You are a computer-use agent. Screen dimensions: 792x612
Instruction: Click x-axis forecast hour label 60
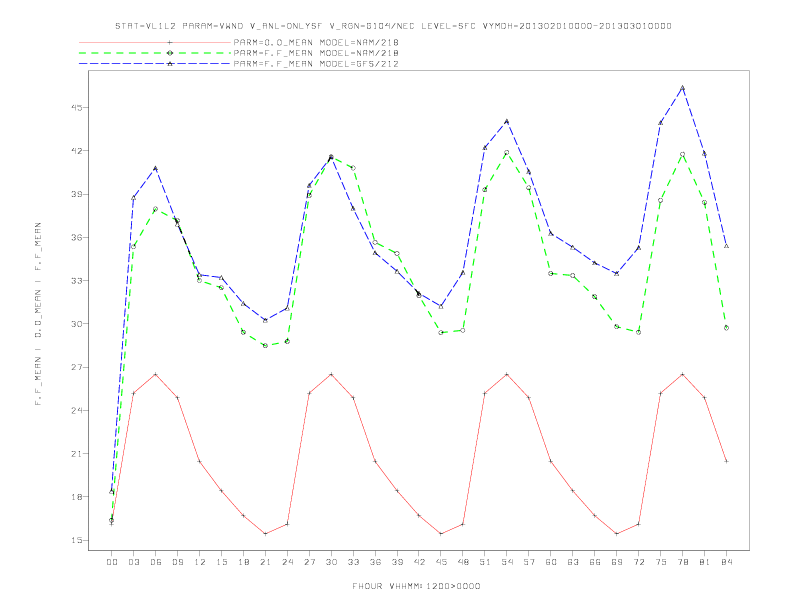551,562
